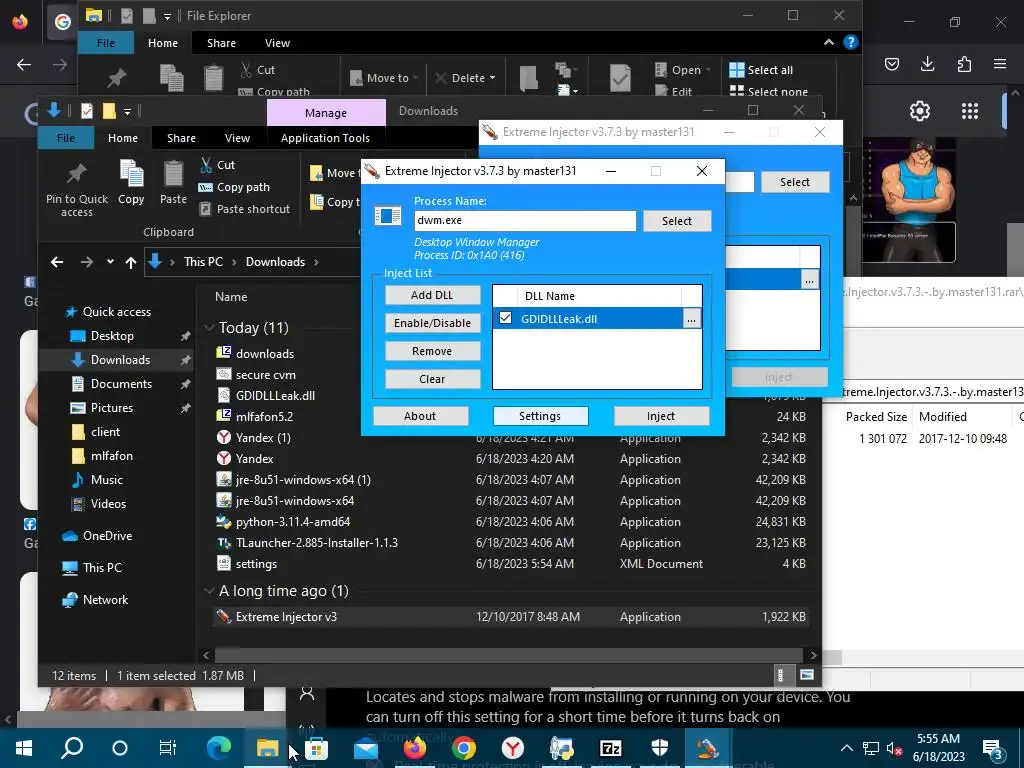Viewport: 1024px width, 768px height.
Task: Open the Home ribbon tab in the Downloads window
Action: point(123,138)
